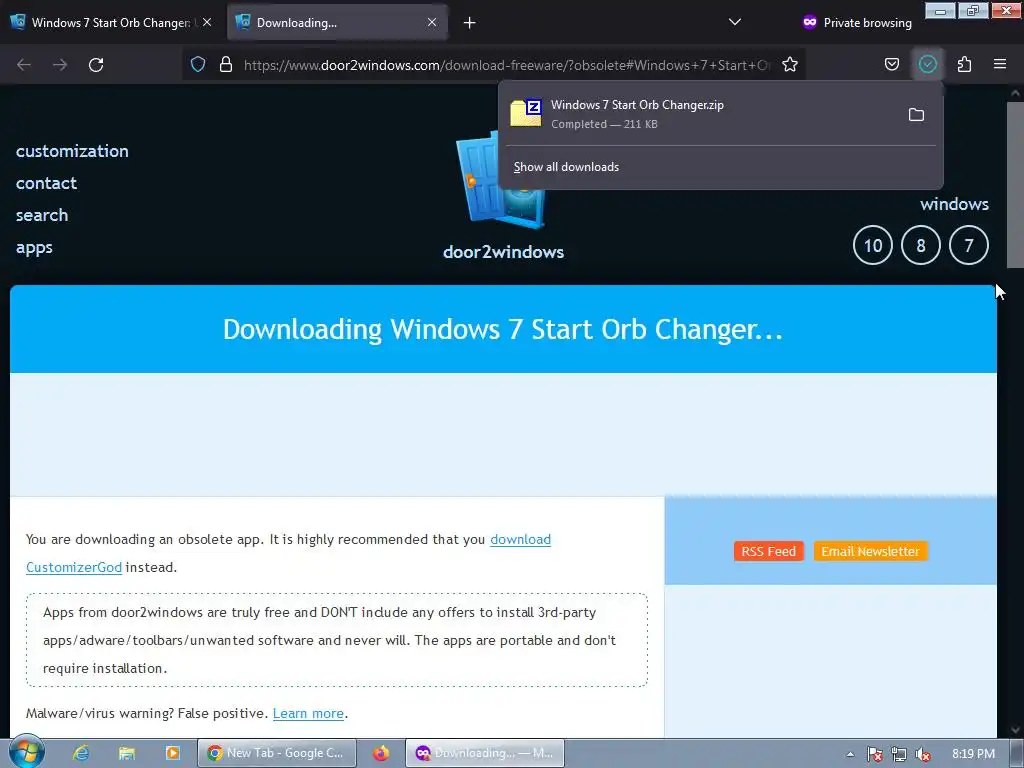Bookmark this page with the star icon
The width and height of the screenshot is (1024, 768).
coord(790,65)
